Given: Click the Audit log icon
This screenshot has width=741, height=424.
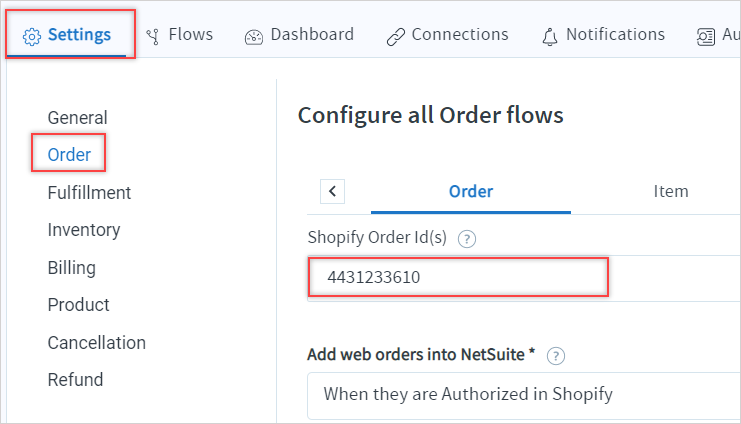Looking at the screenshot, I should [706, 37].
